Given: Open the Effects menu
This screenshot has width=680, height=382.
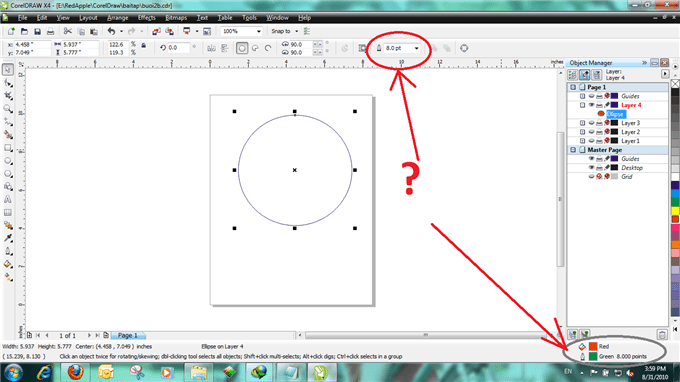Looking at the screenshot, I should (147, 18).
